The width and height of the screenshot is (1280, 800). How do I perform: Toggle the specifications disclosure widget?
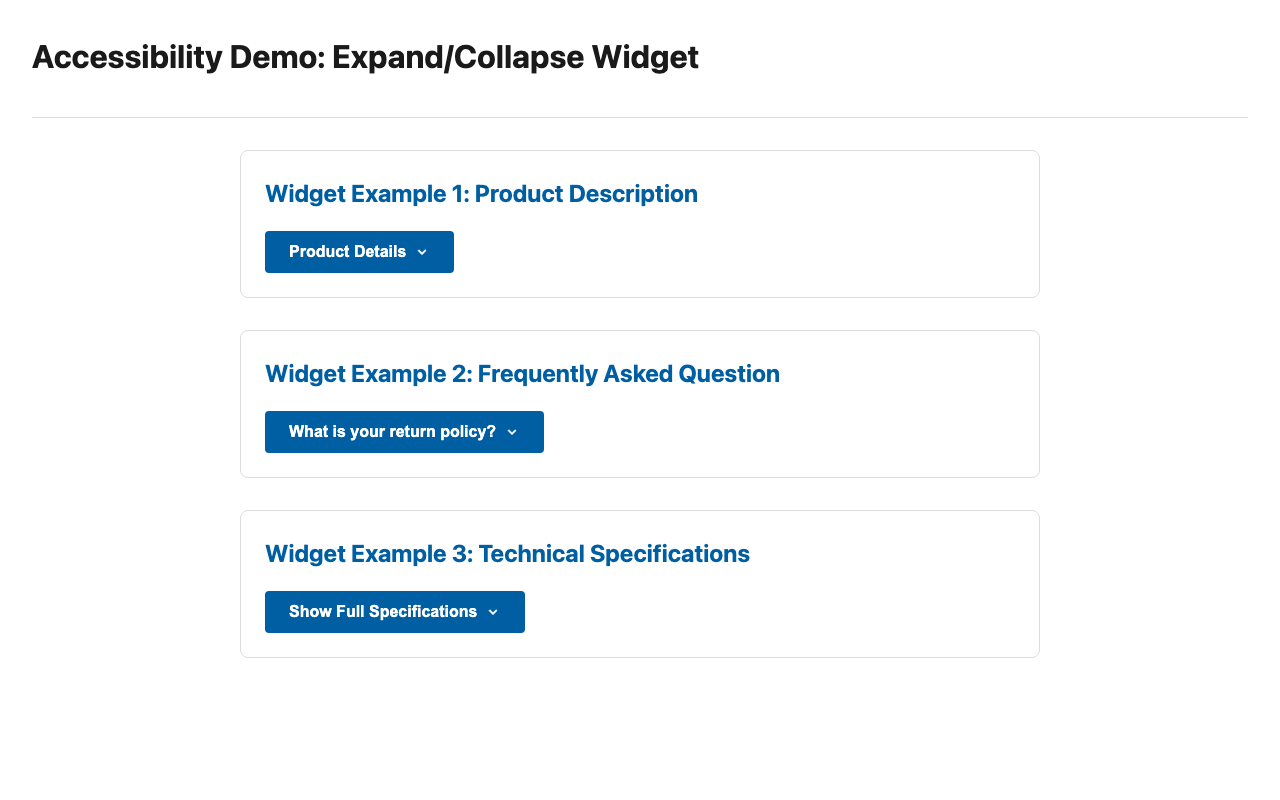click(395, 612)
